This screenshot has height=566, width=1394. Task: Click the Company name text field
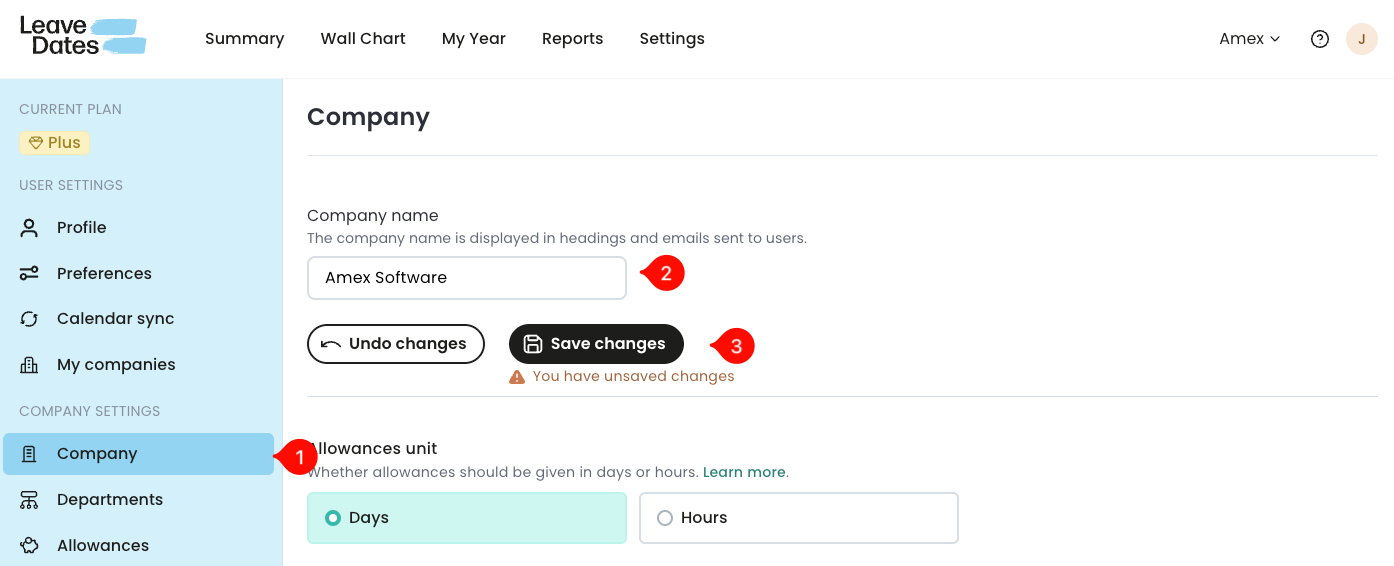tap(467, 278)
